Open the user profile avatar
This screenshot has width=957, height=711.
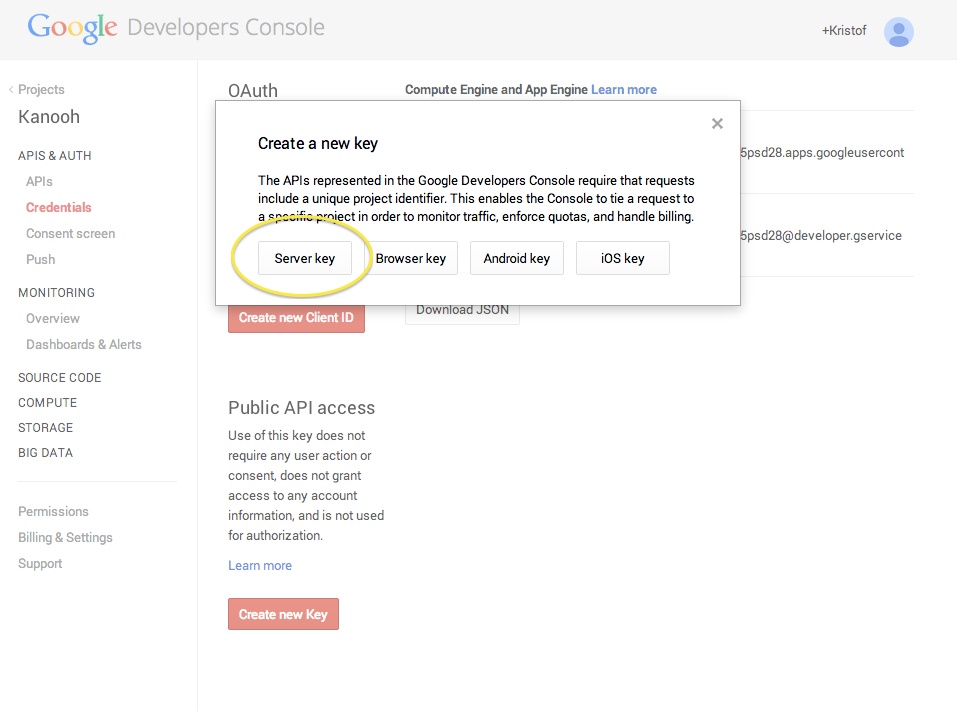[898, 32]
